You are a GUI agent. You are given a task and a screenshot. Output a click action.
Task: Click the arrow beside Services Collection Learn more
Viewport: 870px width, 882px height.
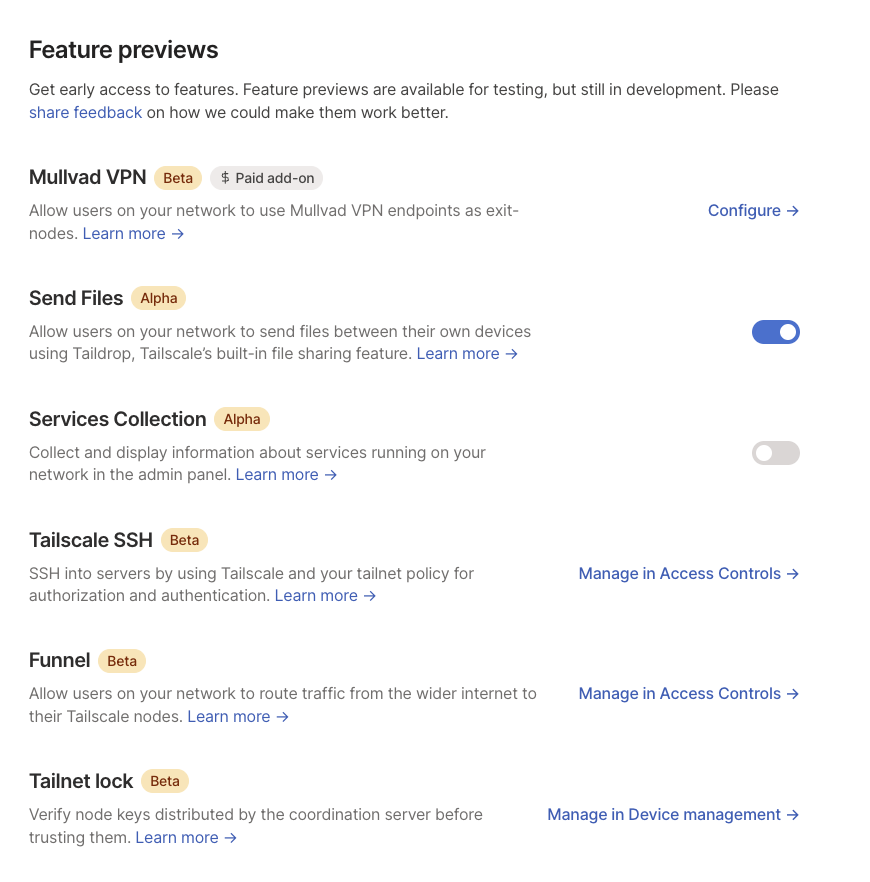tap(330, 474)
